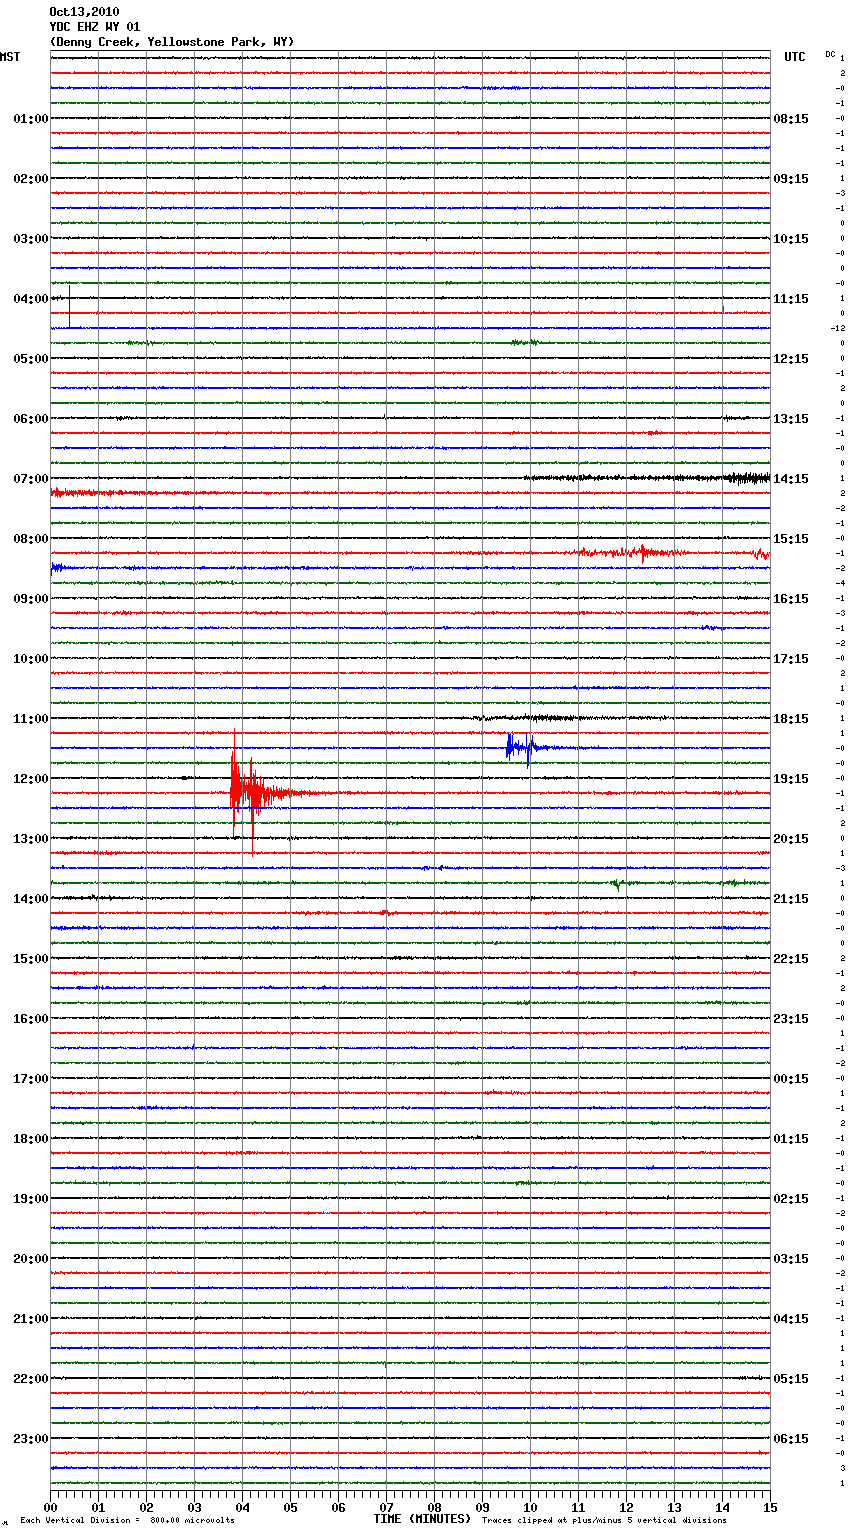Viewport: 850px width, 1534px height.
Task: Click the 00:15 UTC time label
Action: 791,1079
